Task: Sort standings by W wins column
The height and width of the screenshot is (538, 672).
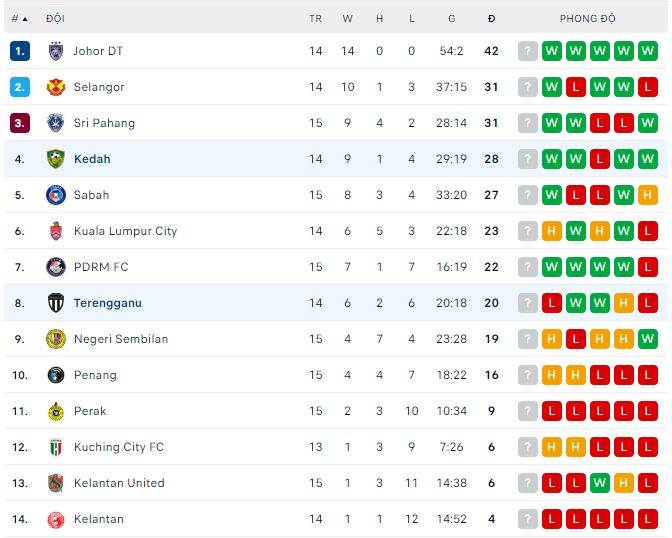Action: coord(348,18)
